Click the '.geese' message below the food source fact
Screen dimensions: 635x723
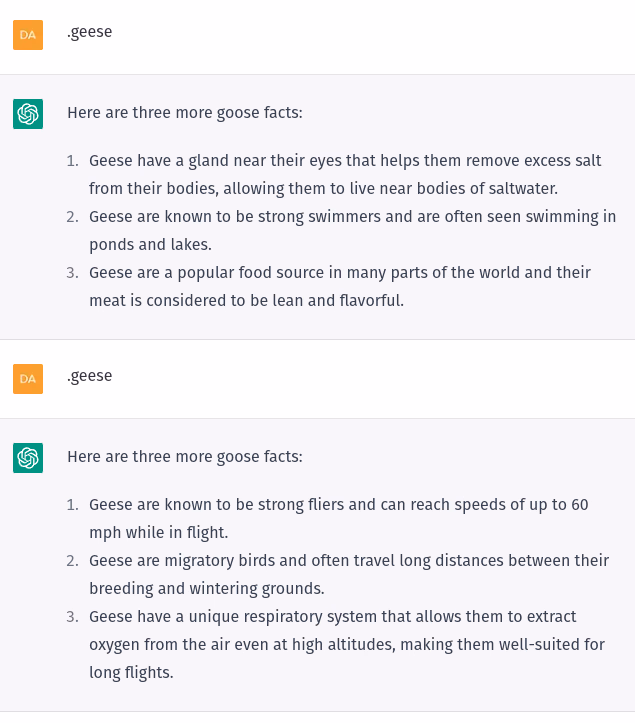click(x=89, y=376)
